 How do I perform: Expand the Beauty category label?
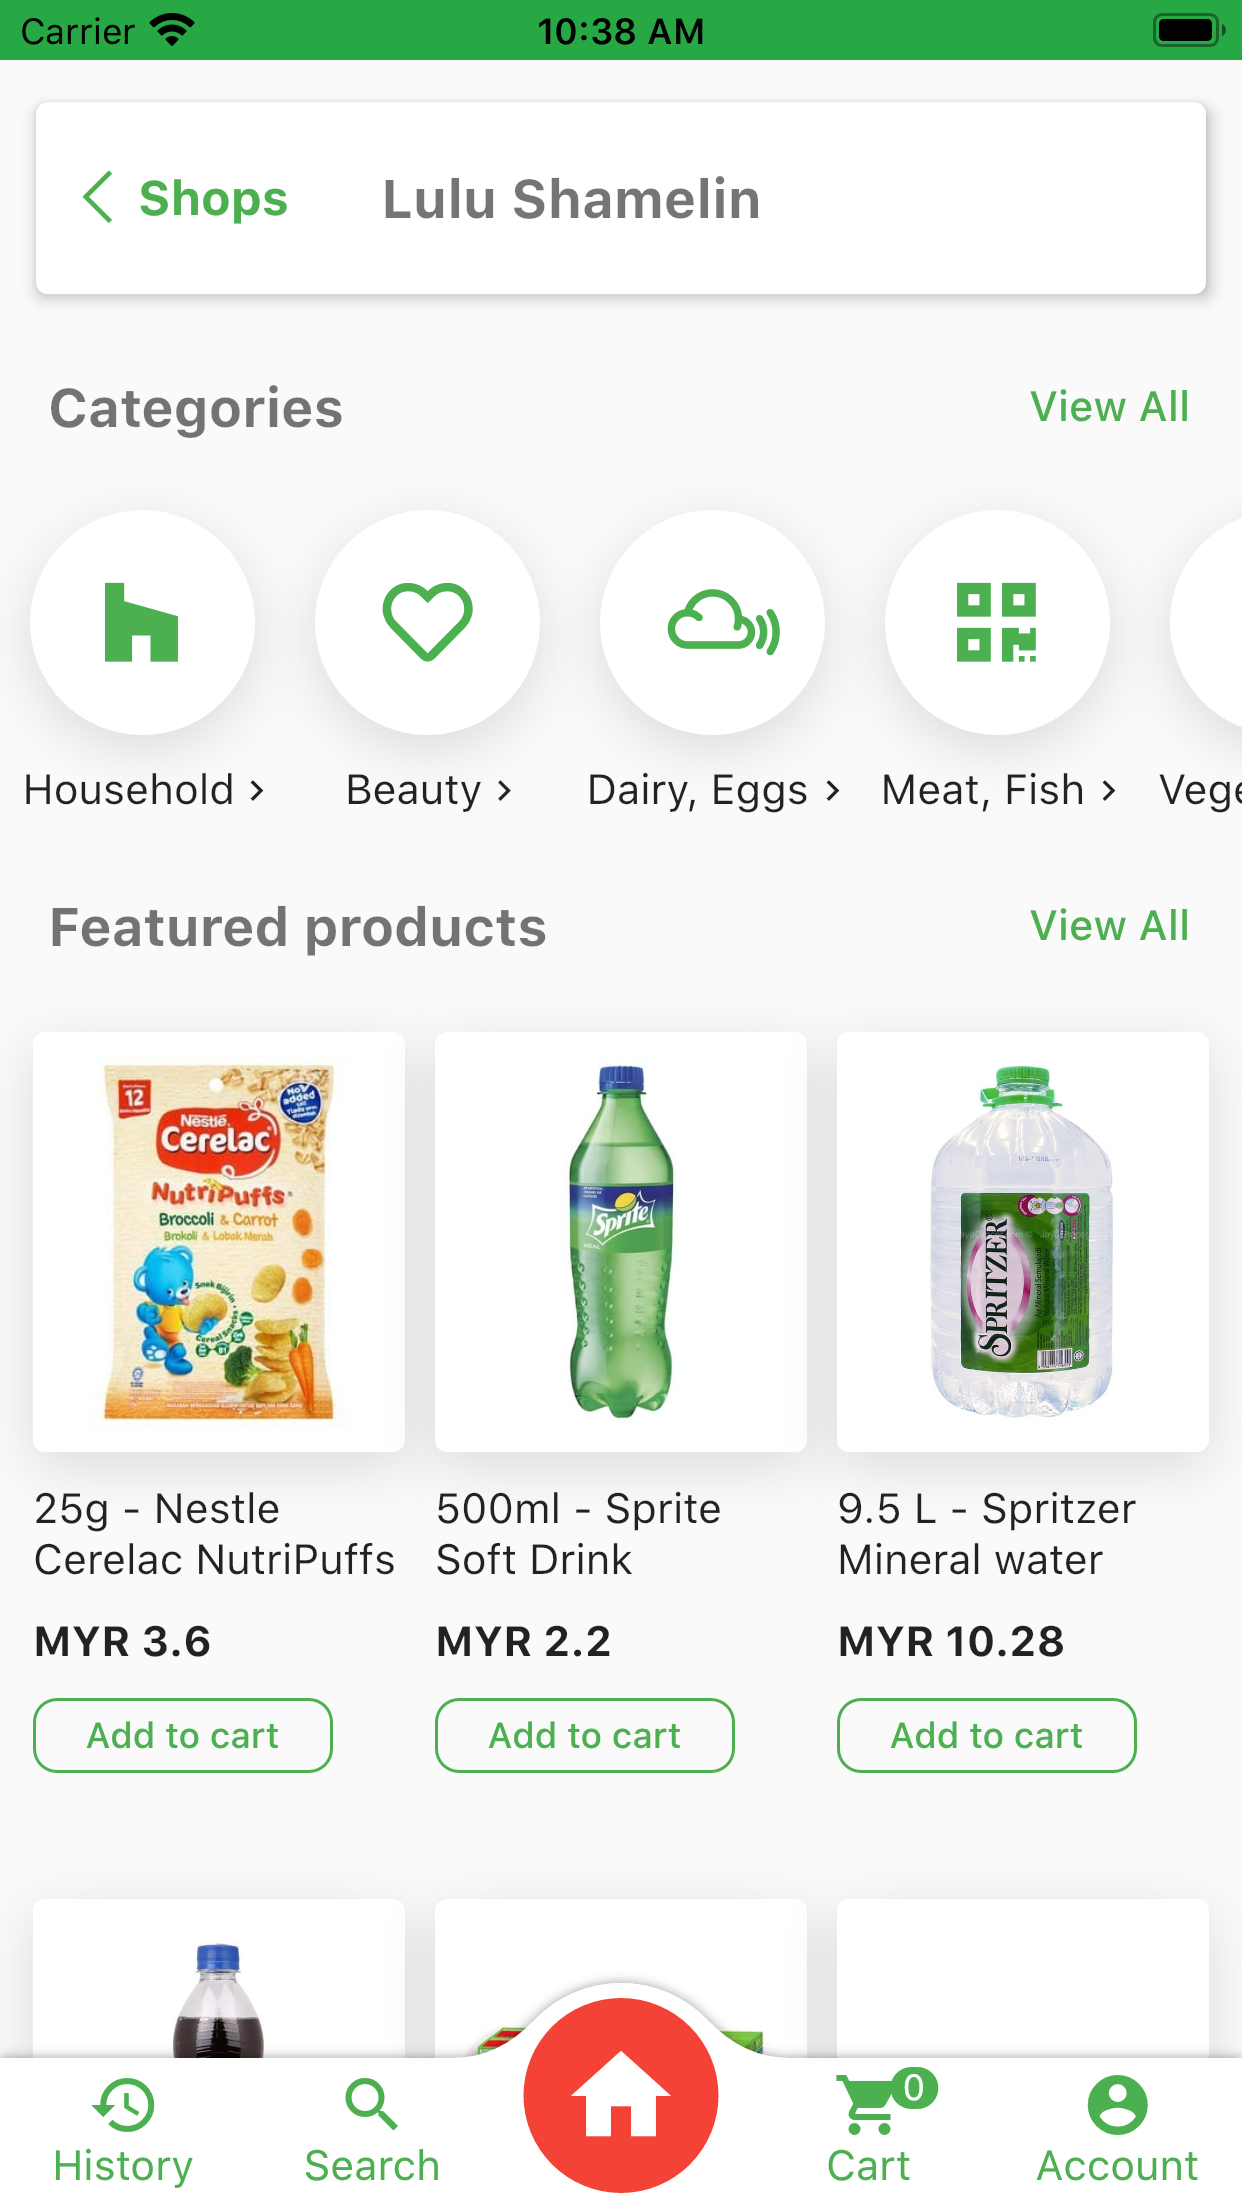point(428,790)
